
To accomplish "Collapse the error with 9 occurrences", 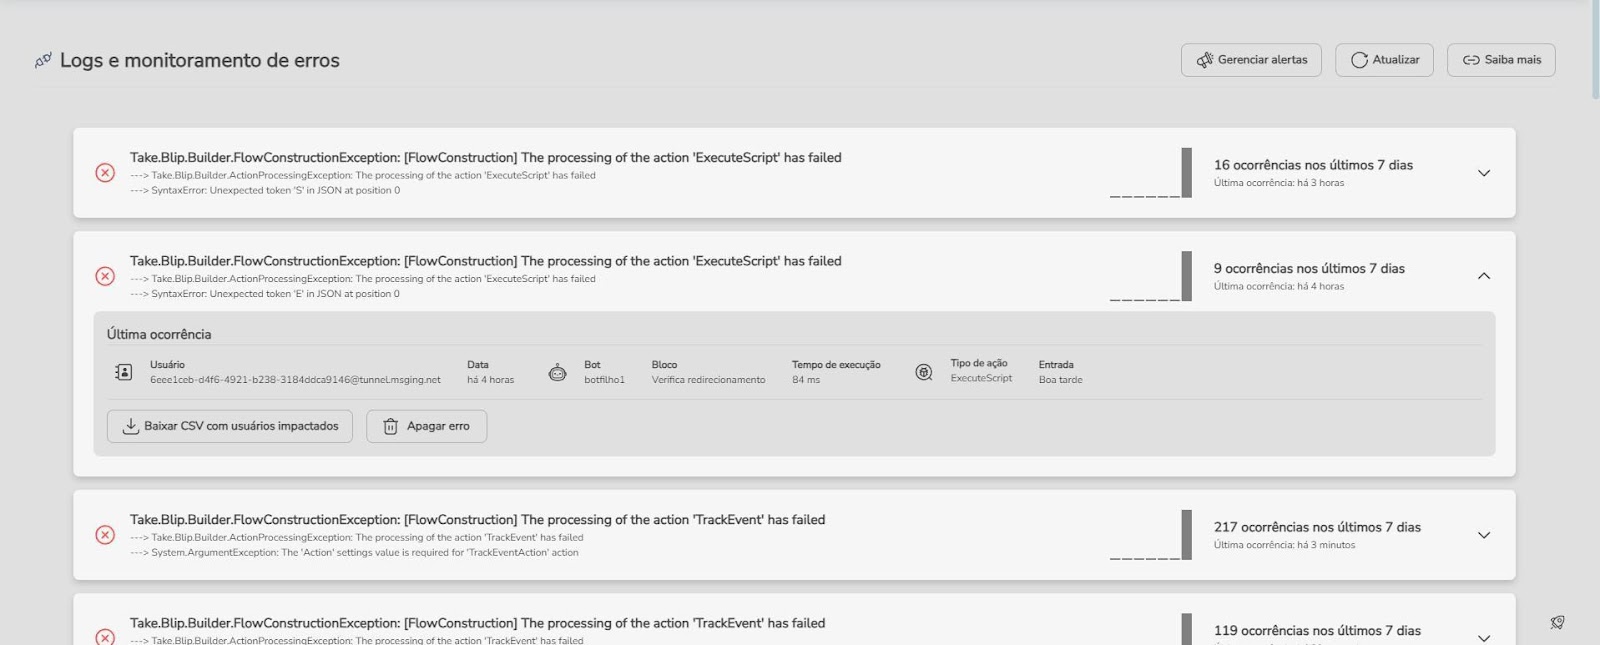I will (x=1484, y=276).
